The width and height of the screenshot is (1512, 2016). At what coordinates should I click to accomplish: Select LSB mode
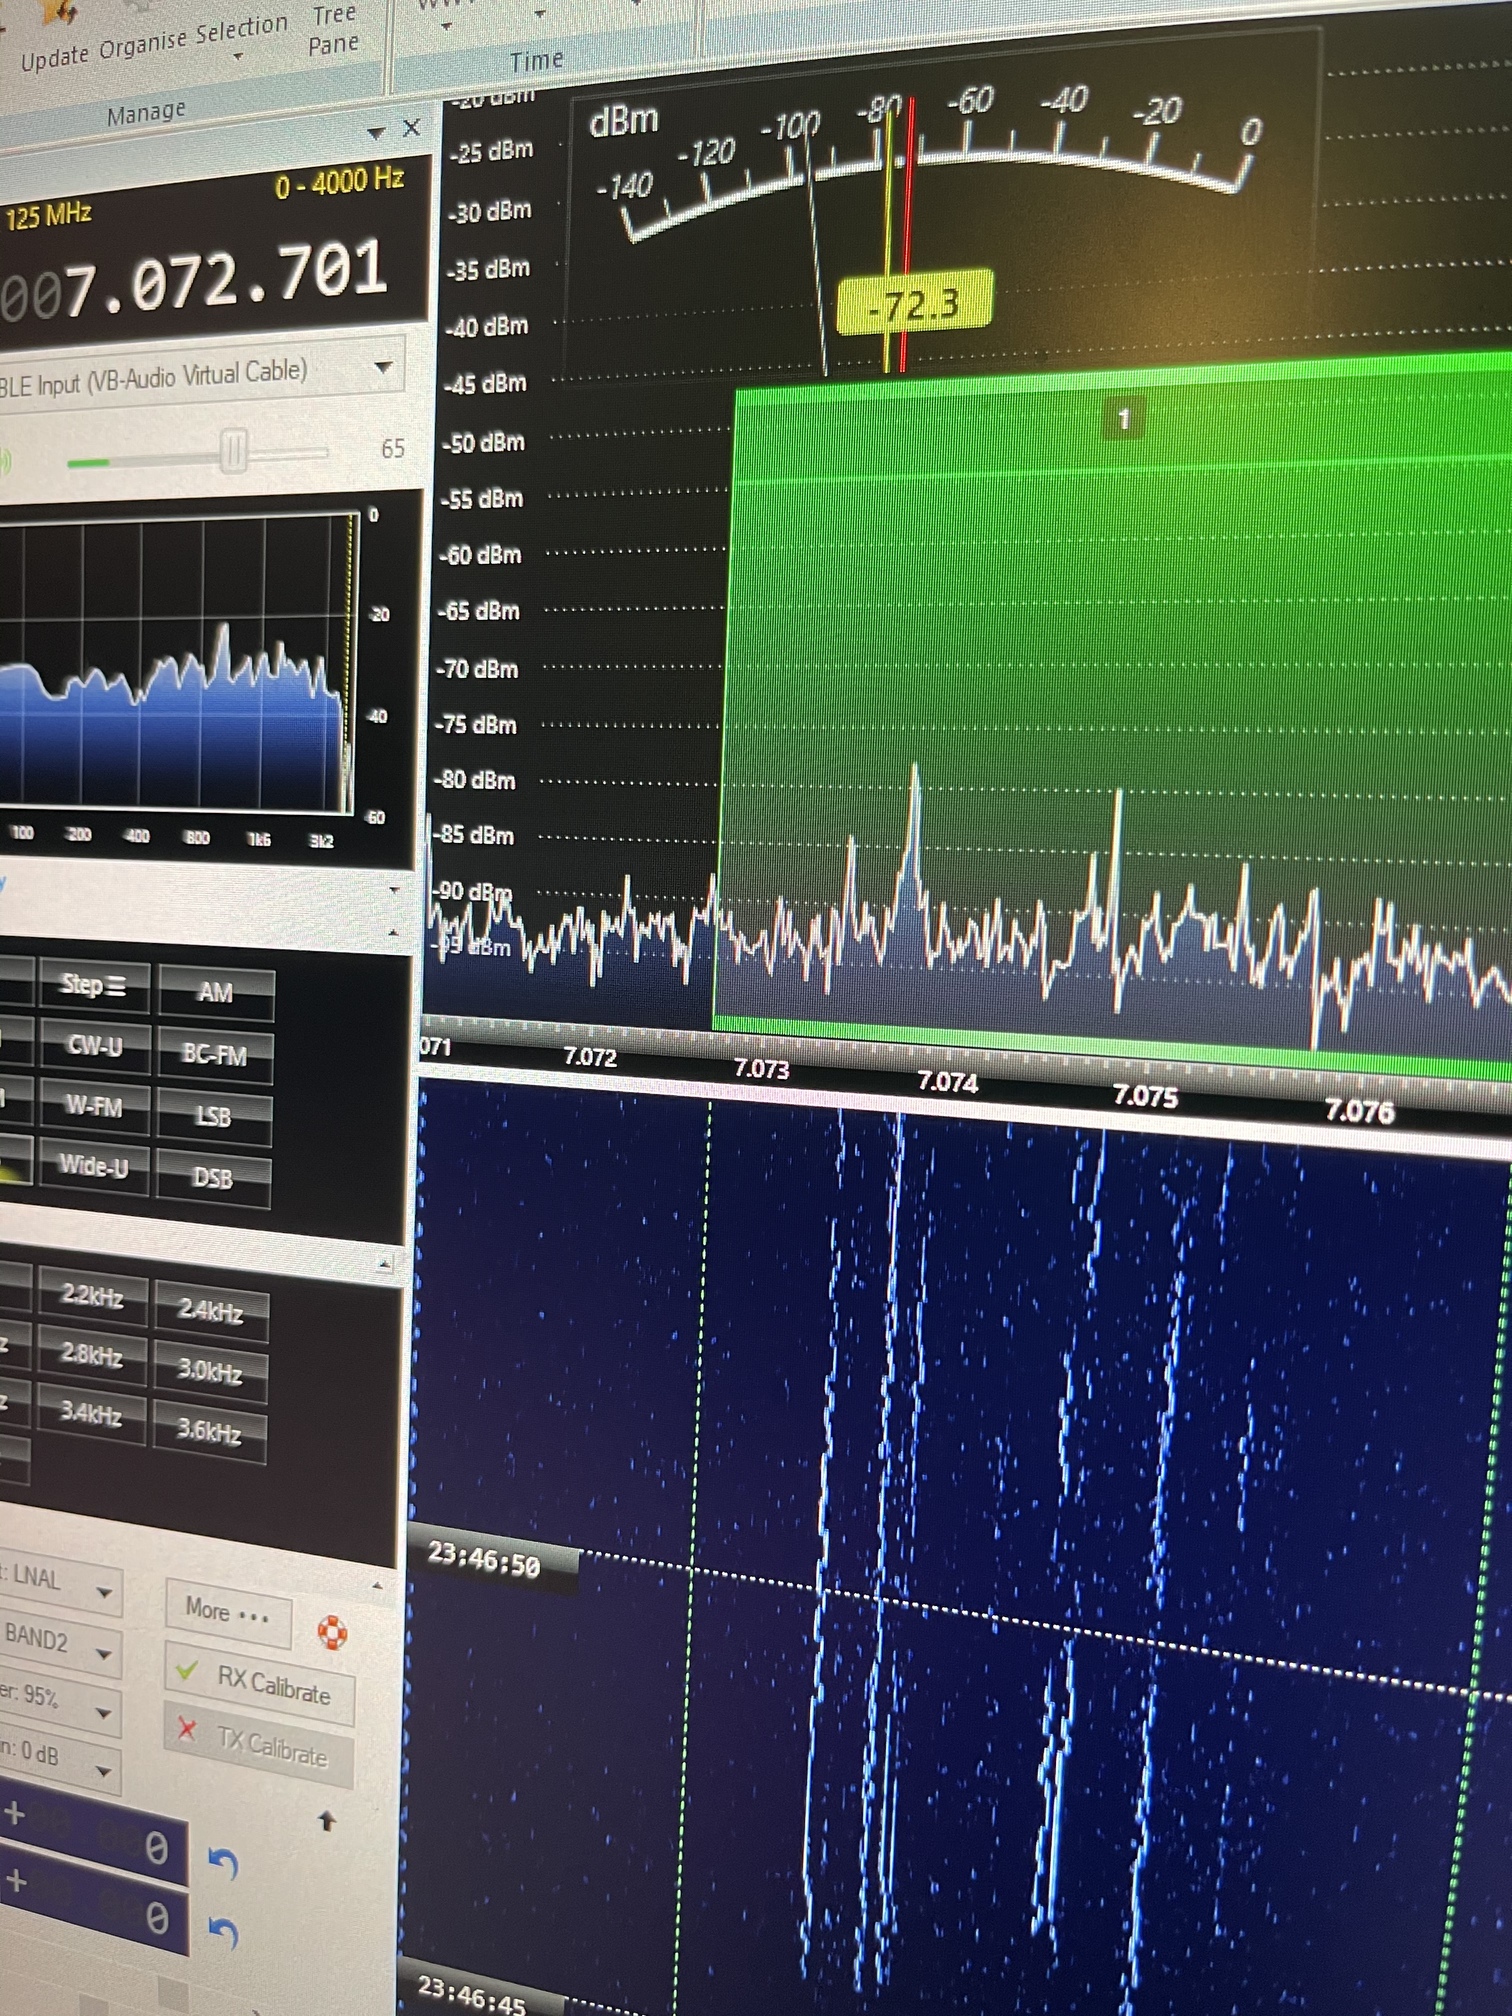[x=213, y=1116]
